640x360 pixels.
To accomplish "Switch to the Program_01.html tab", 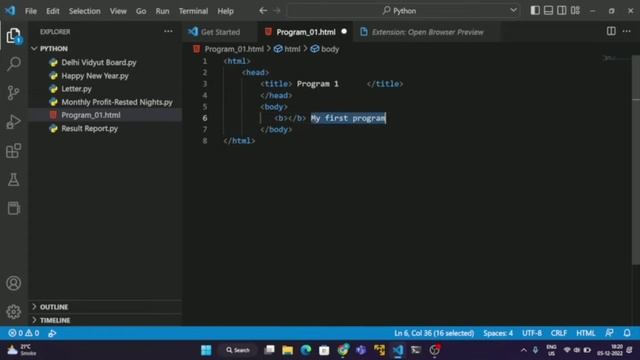I will pyautogui.click(x=306, y=31).
